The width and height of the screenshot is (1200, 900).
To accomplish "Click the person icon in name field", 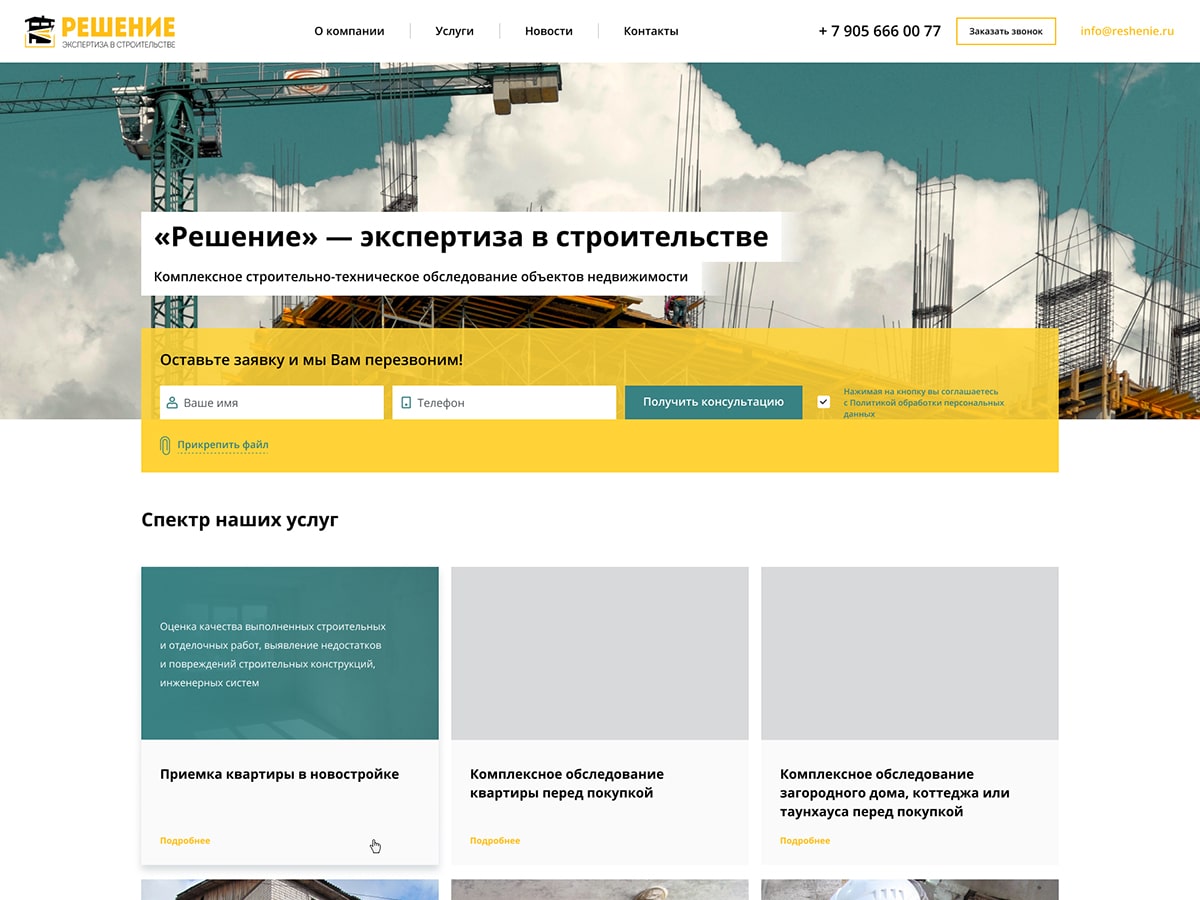I will click(x=172, y=402).
